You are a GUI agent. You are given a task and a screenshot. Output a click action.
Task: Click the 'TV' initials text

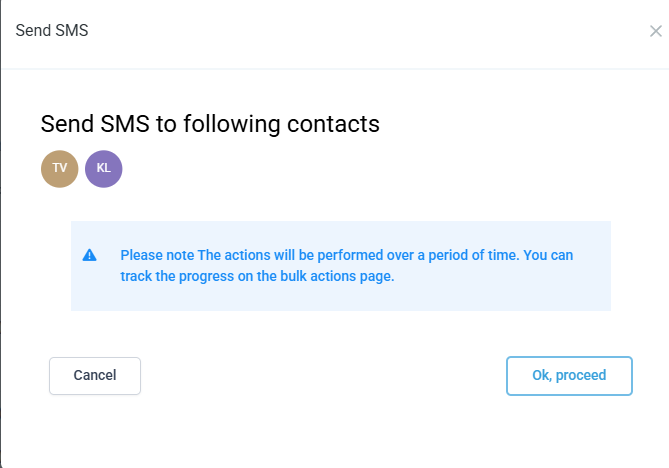tap(59, 169)
